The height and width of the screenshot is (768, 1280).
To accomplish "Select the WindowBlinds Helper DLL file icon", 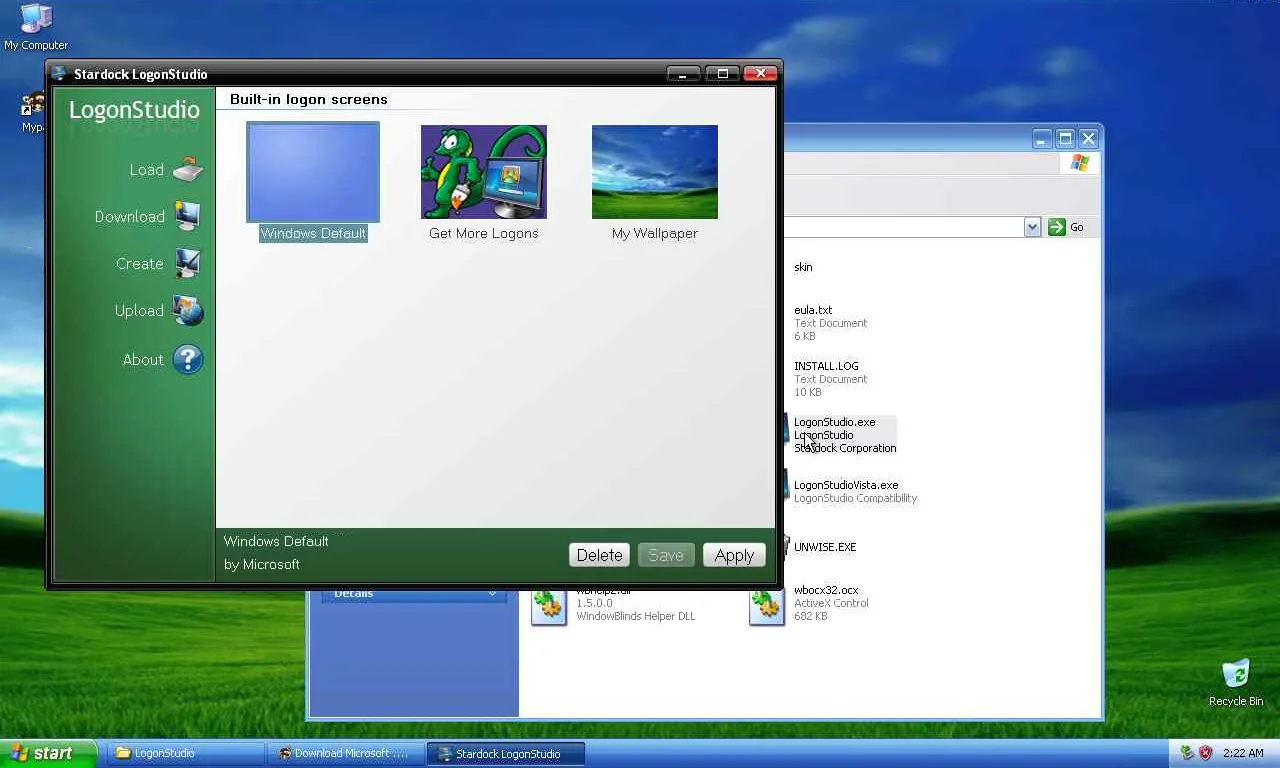I will pos(549,606).
